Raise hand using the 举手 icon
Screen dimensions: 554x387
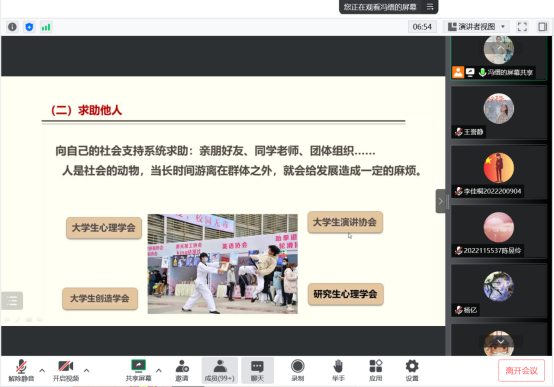click(338, 370)
